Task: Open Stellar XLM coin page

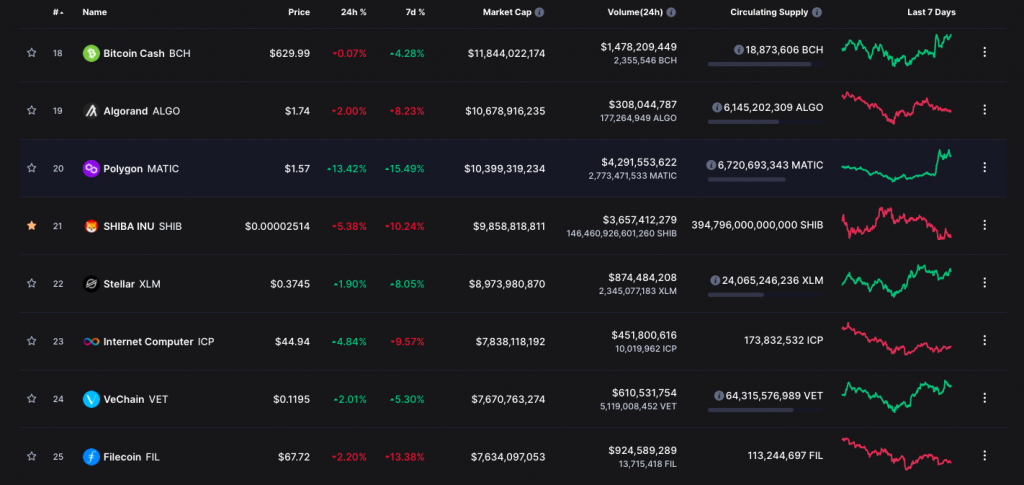Action: click(x=132, y=284)
